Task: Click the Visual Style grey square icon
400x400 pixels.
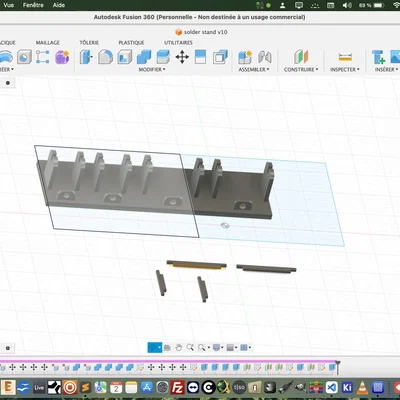Action: pos(230,348)
